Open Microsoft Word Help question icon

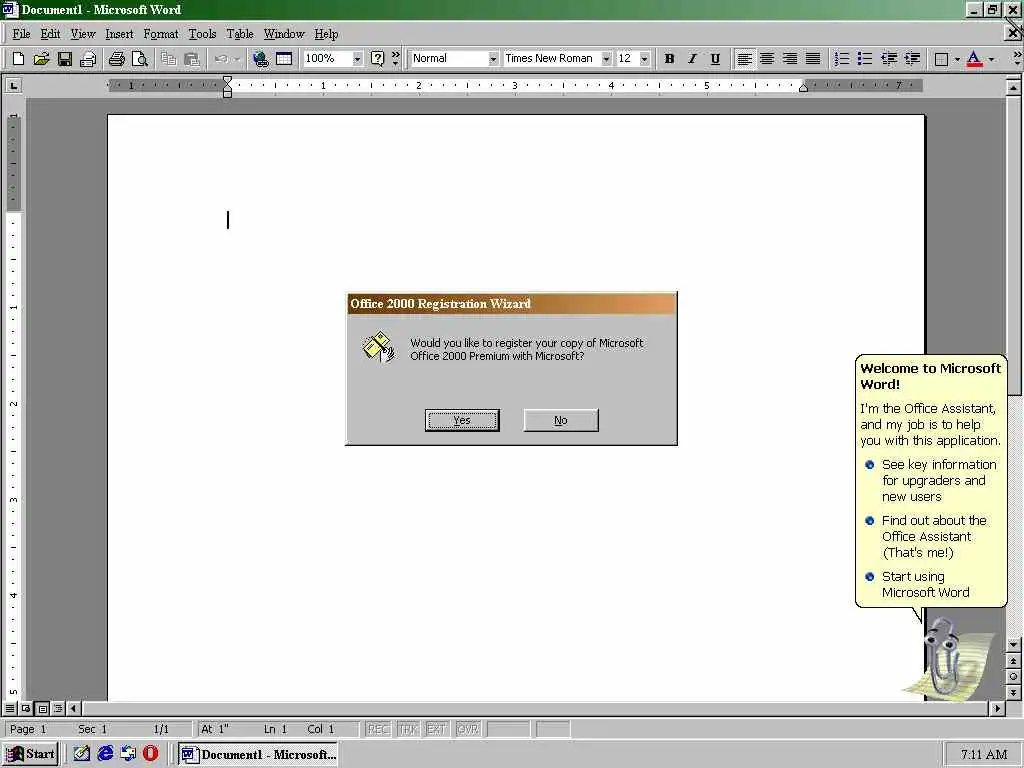click(377, 59)
